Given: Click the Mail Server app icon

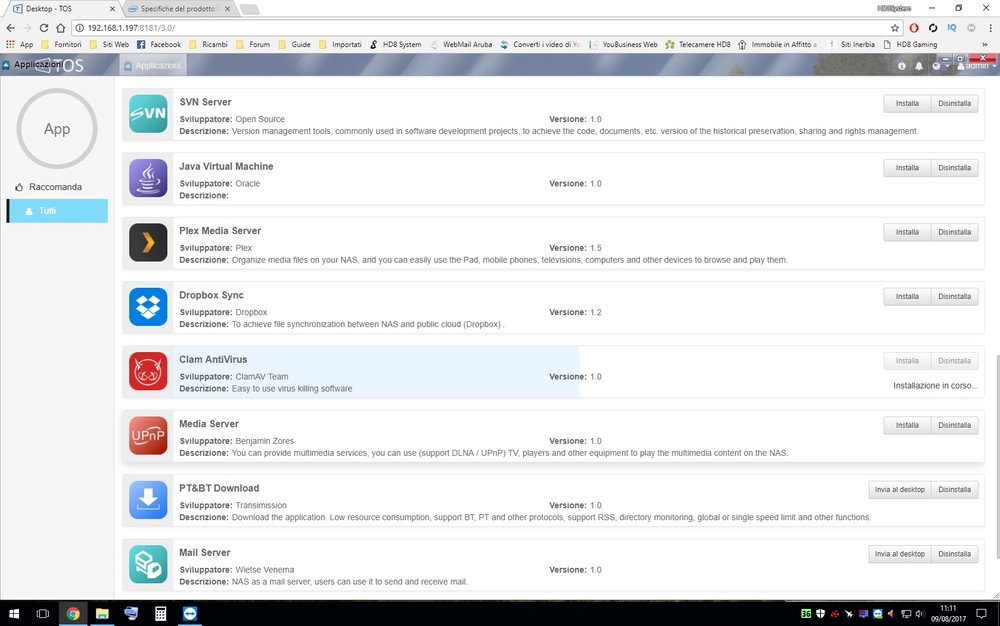Looking at the screenshot, I should point(148,564).
